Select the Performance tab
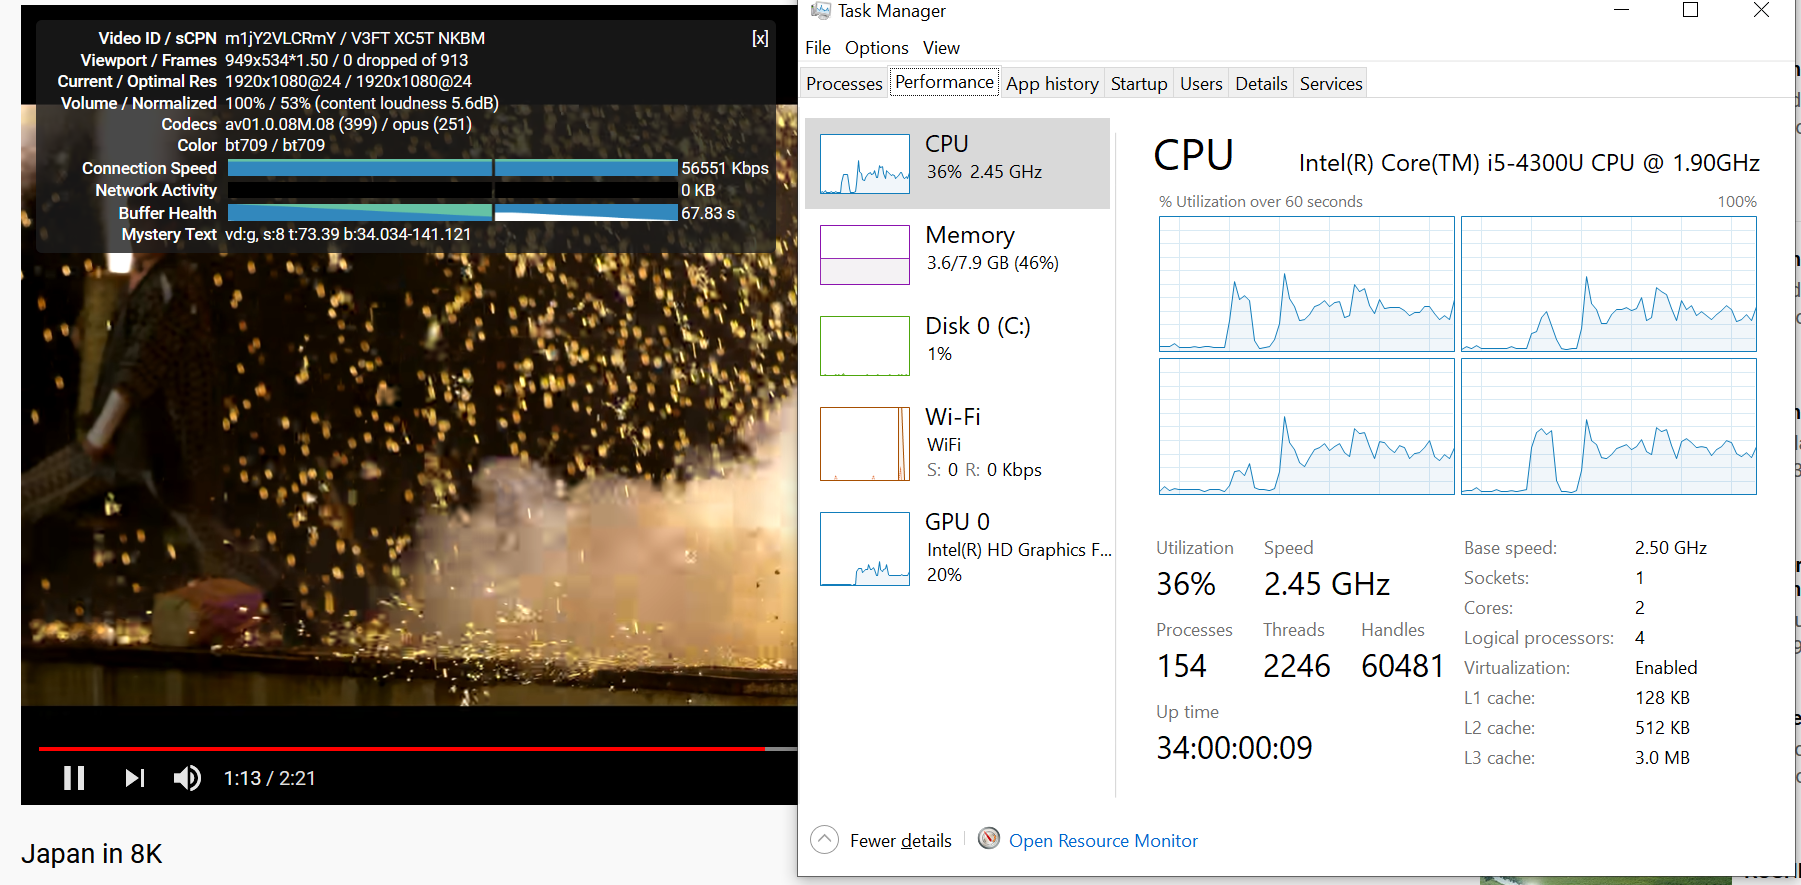 tap(944, 82)
